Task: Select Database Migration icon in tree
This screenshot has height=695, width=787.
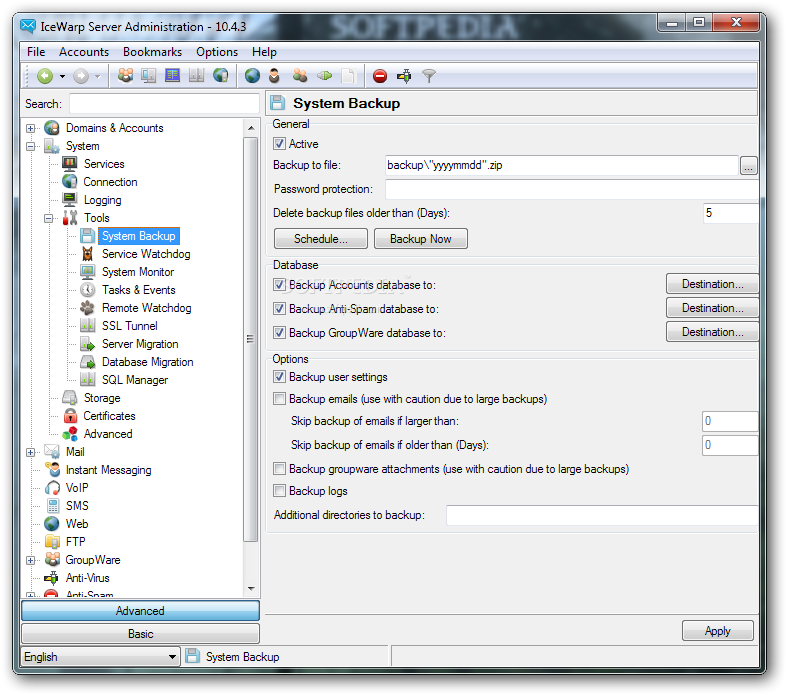Action: (87, 362)
